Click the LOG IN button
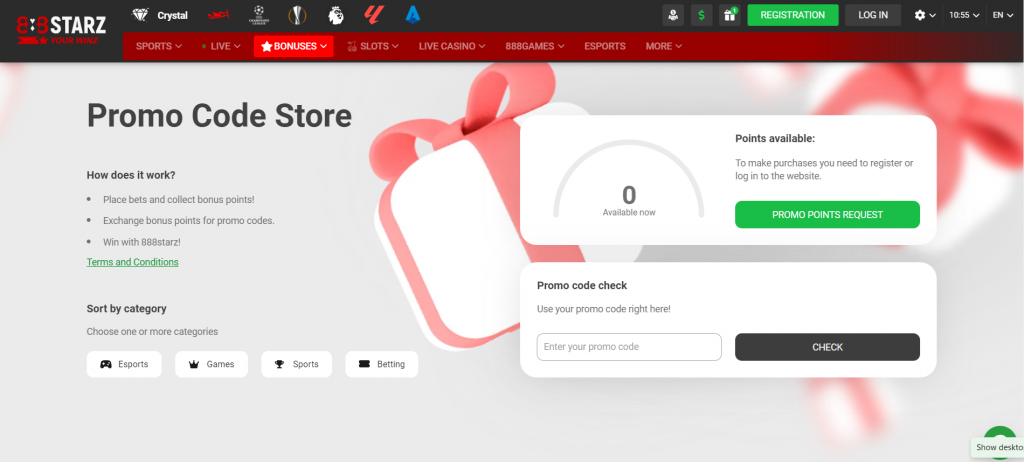The image size is (1024, 462). pos(873,15)
